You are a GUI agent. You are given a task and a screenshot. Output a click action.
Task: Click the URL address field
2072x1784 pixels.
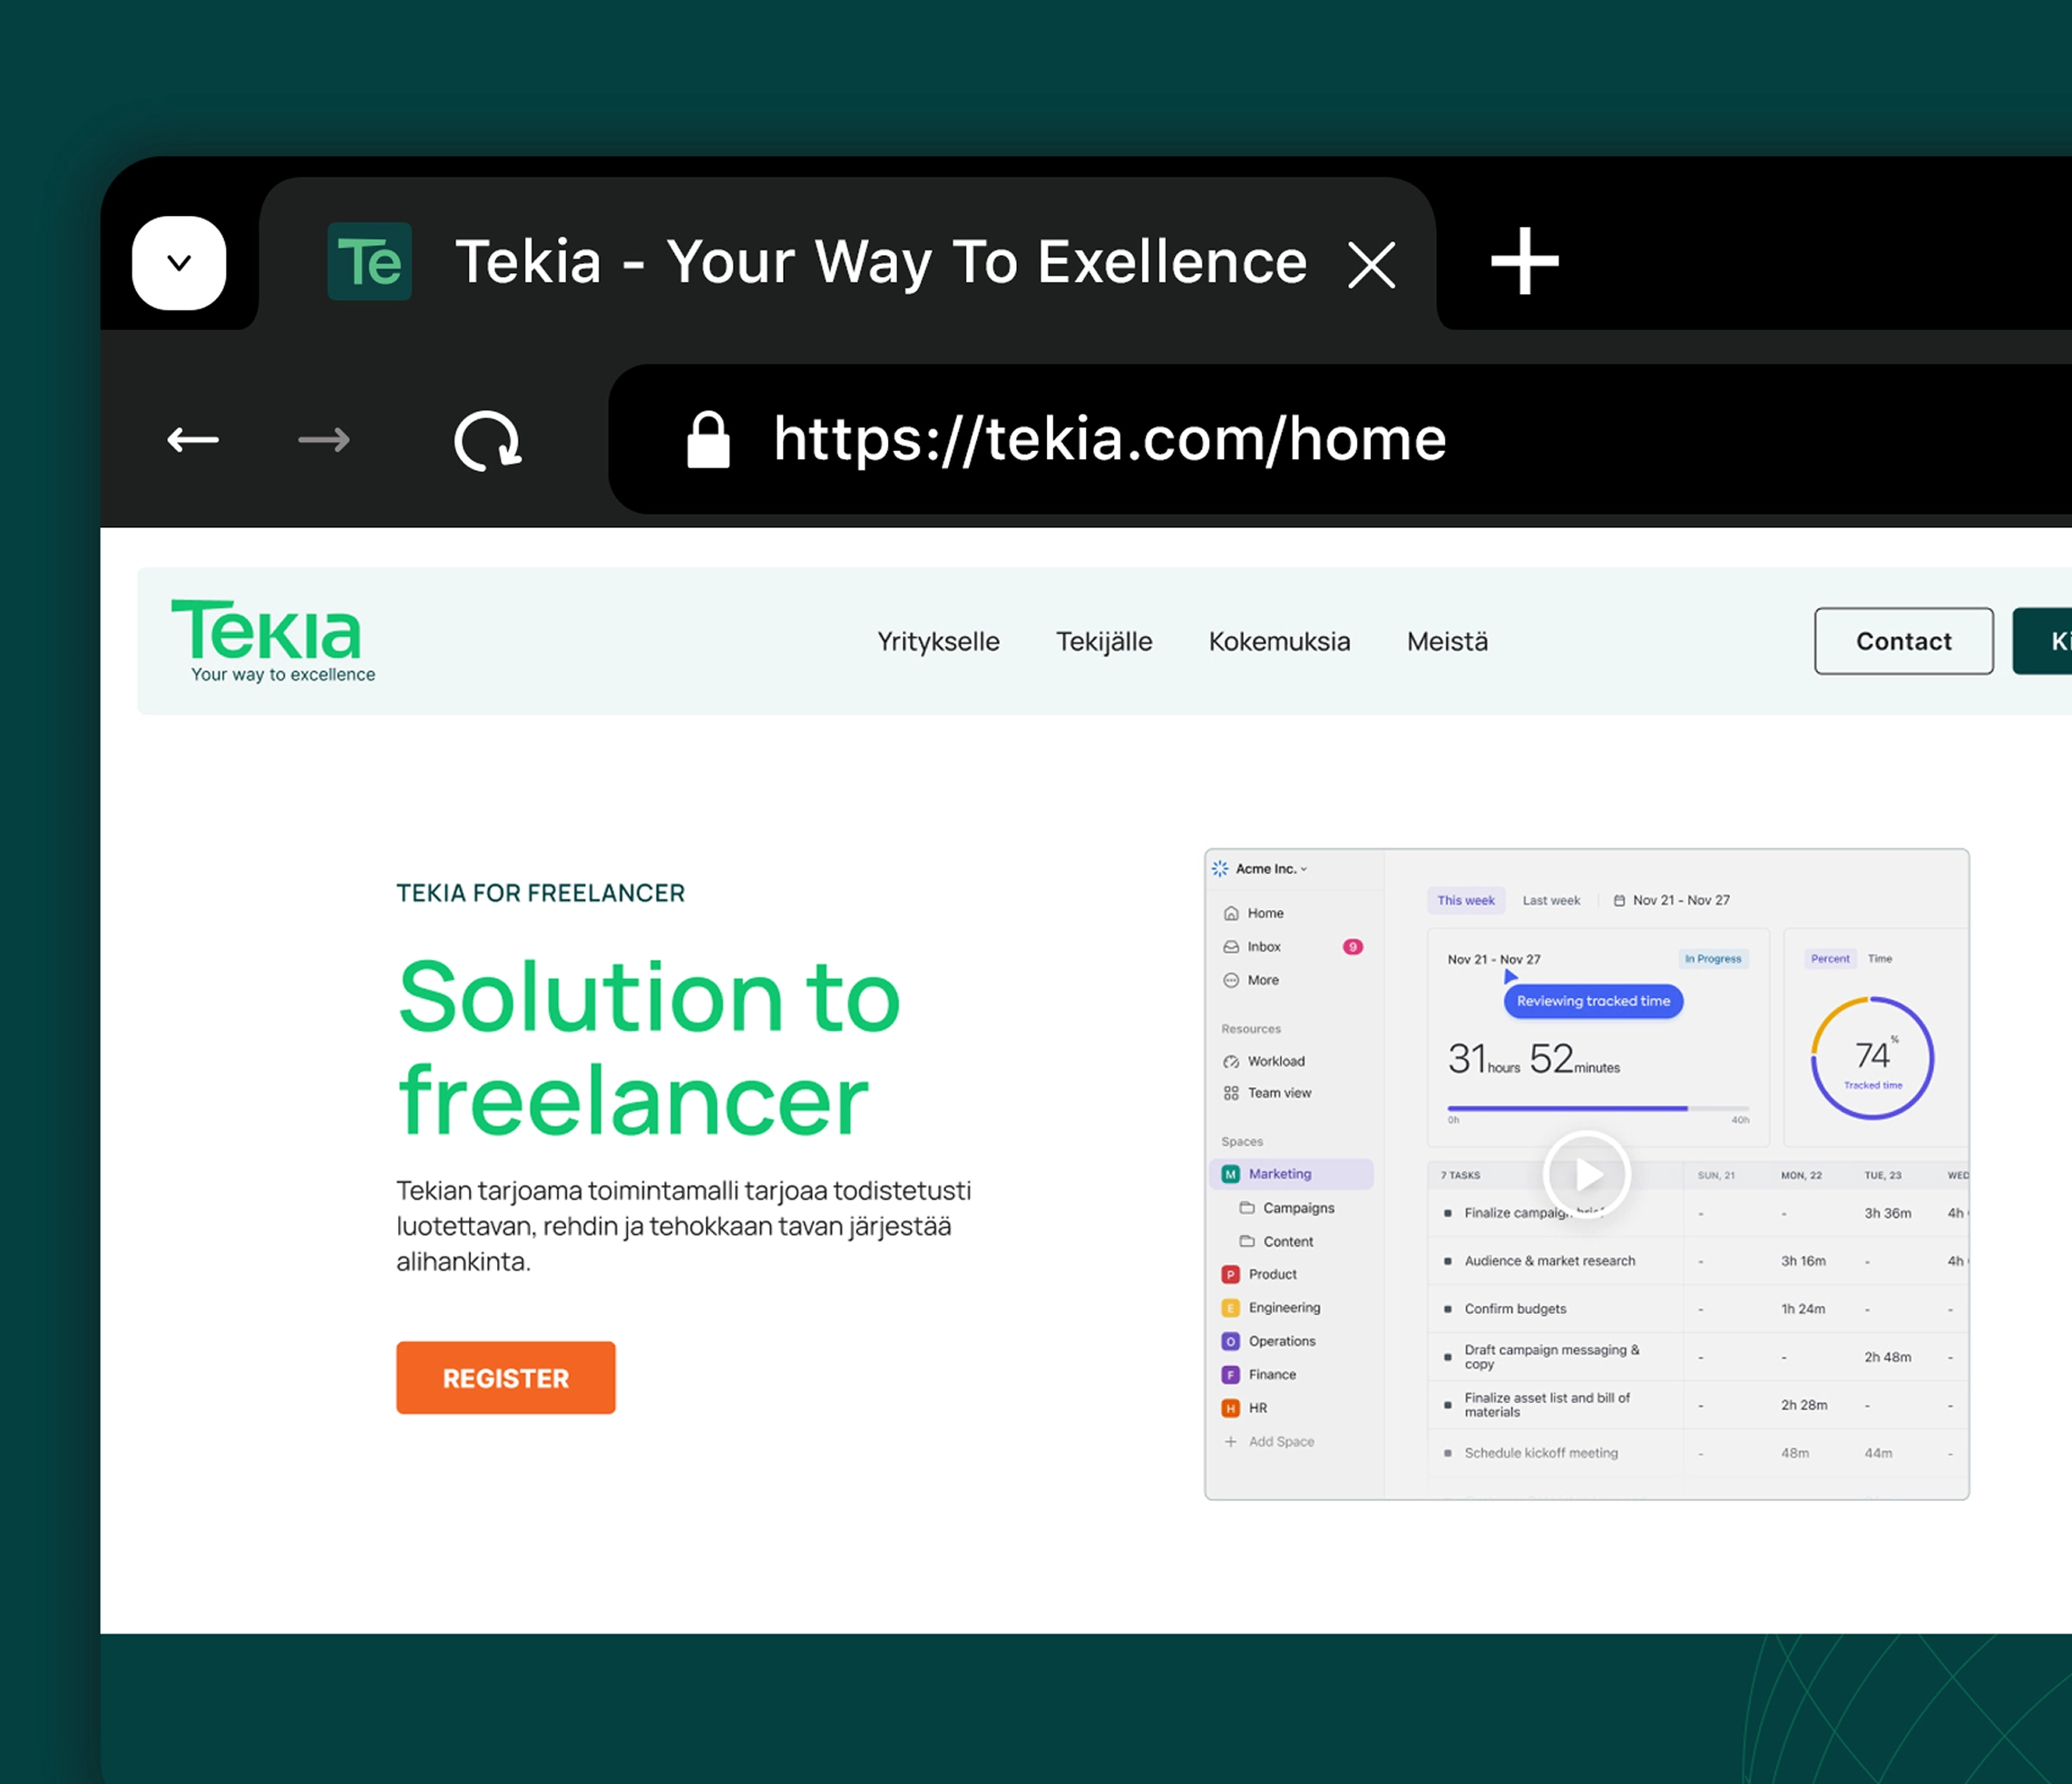click(1340, 439)
